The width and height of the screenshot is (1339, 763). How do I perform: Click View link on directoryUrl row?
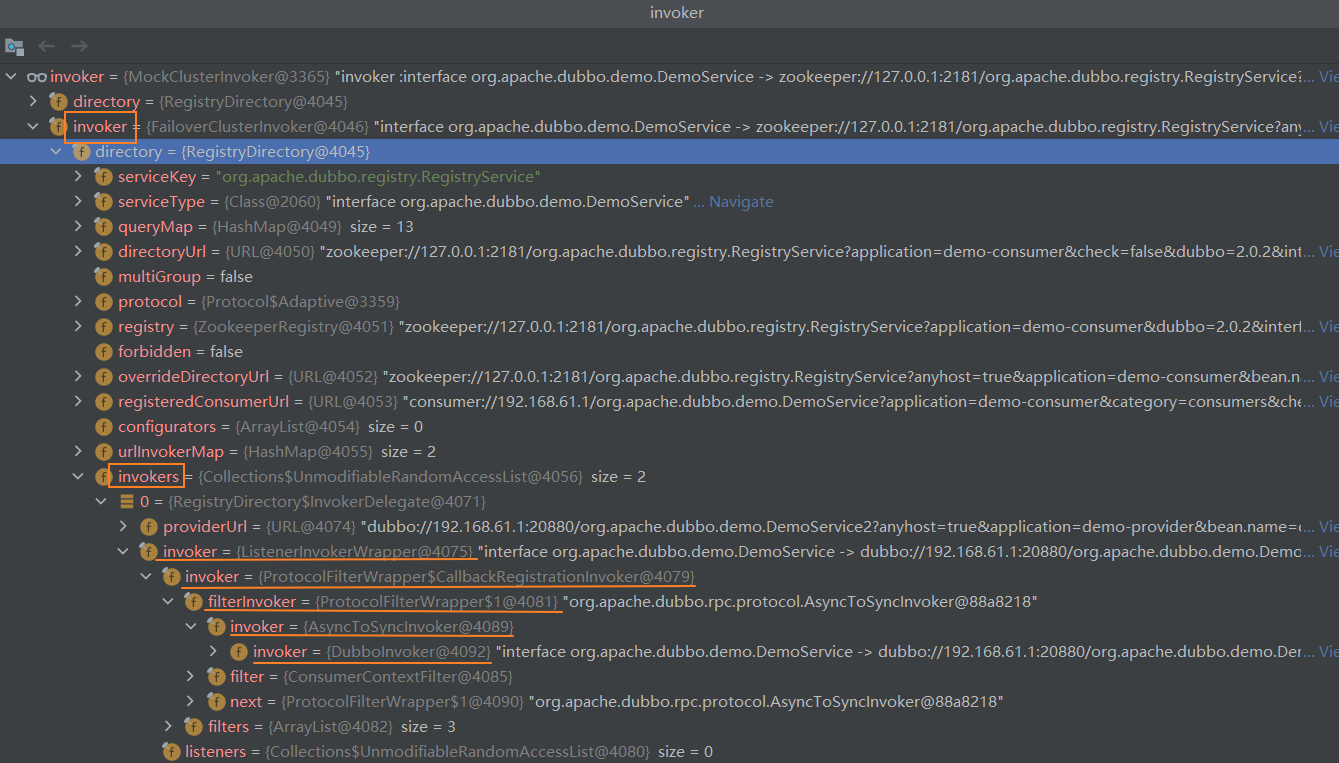[1328, 252]
